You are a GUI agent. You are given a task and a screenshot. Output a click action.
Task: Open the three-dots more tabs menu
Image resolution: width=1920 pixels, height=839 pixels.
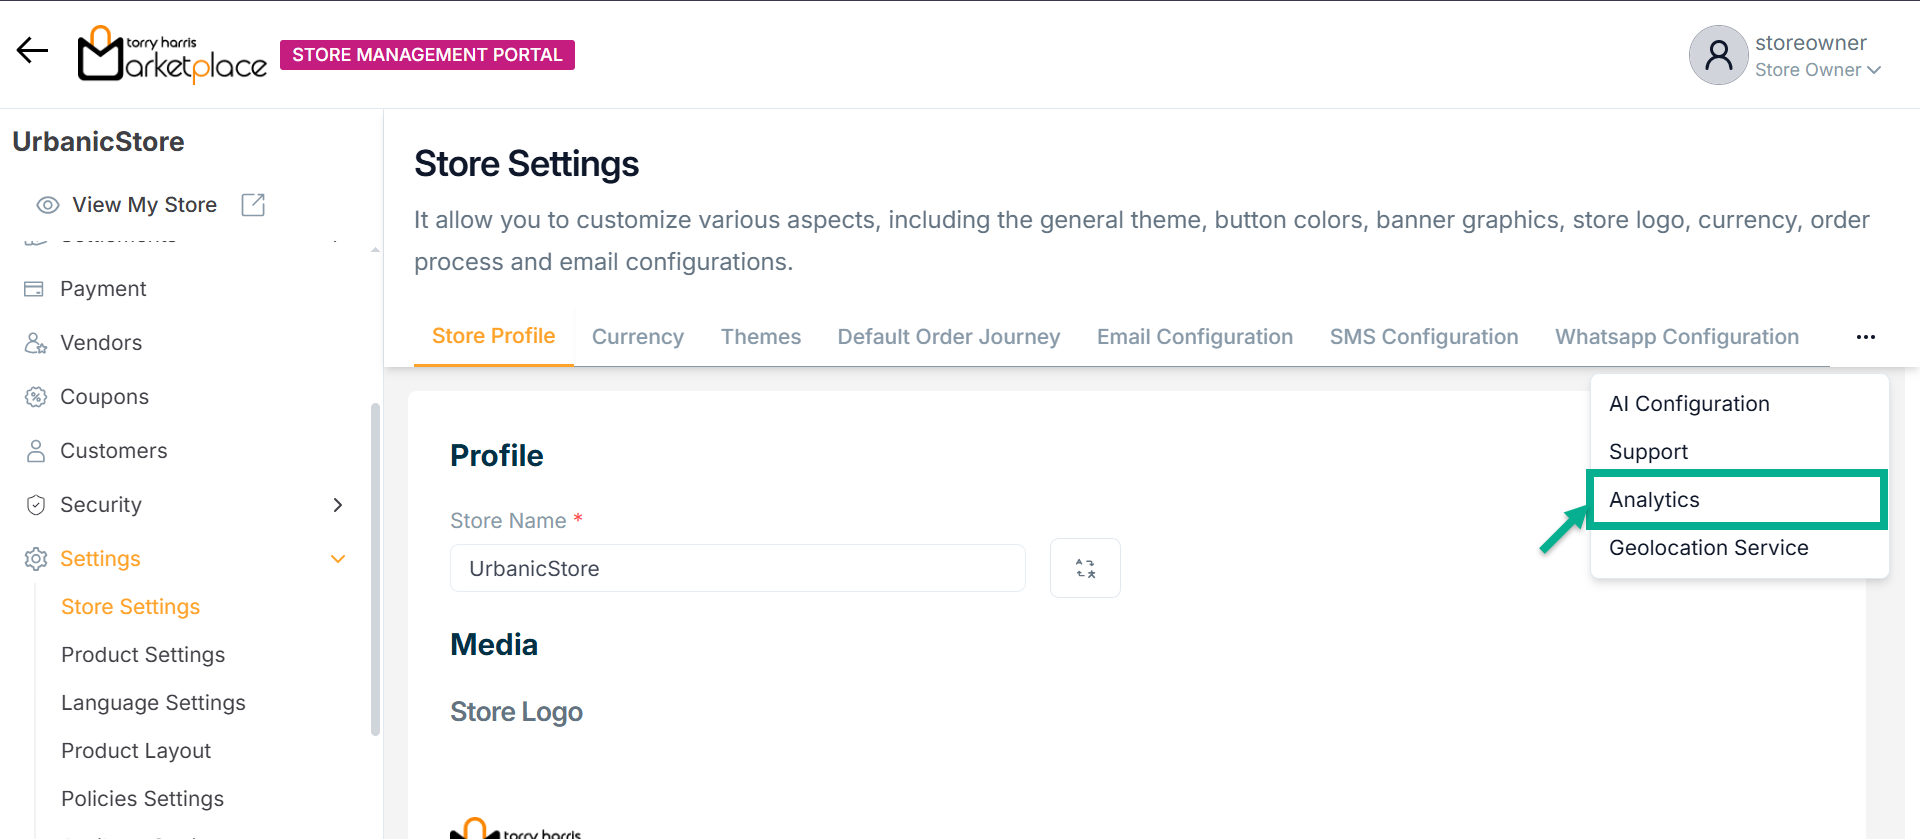click(x=1865, y=337)
